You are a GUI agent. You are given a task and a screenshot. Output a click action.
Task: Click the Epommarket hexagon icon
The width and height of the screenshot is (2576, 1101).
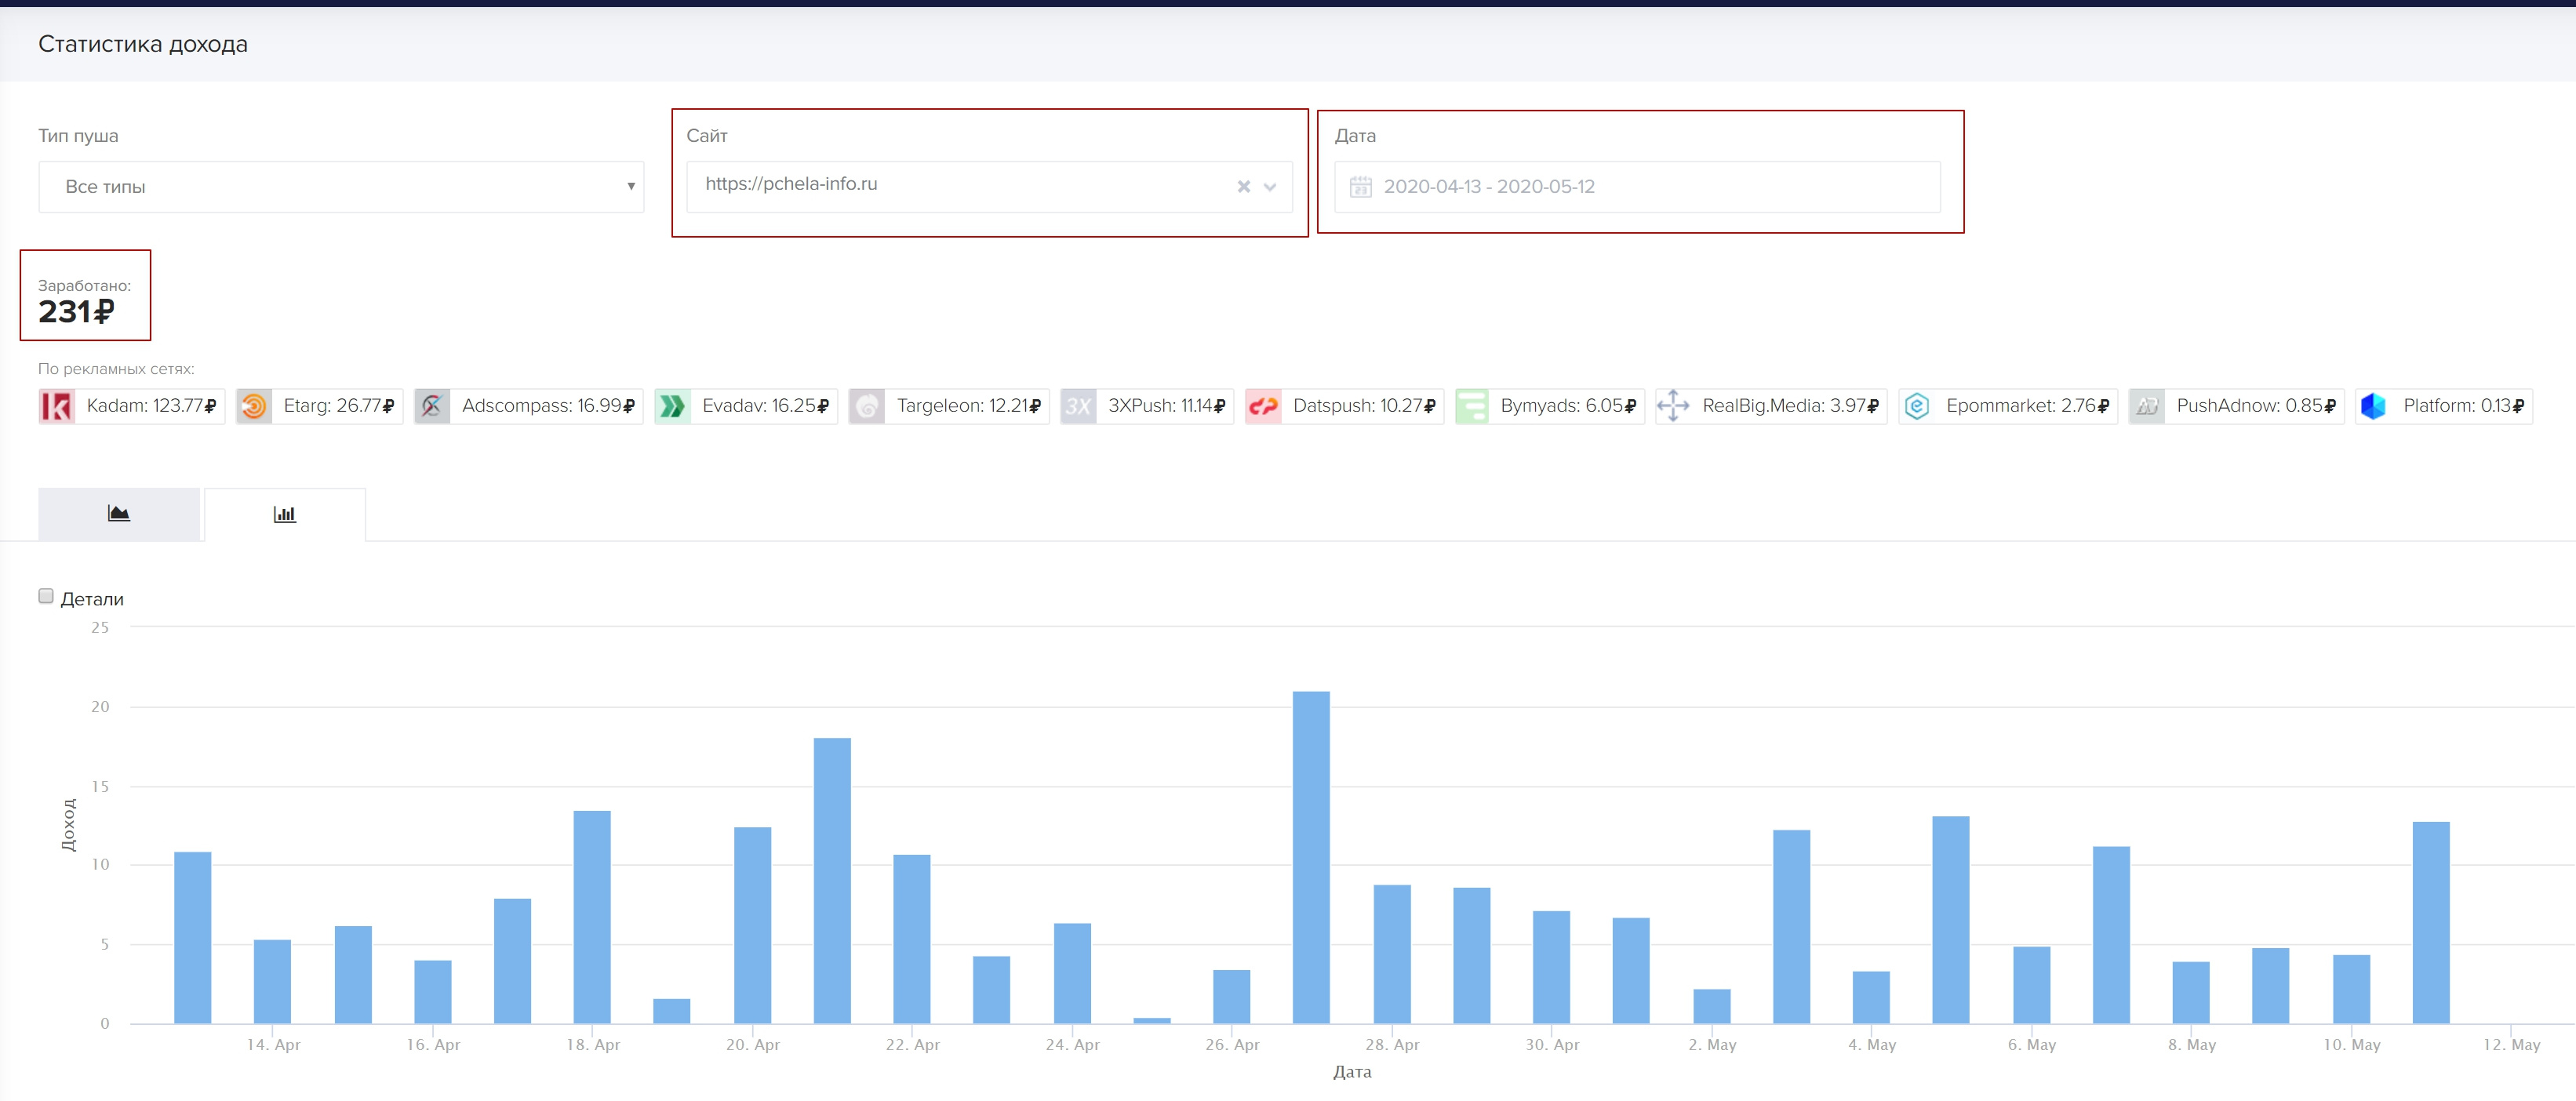coord(1916,406)
